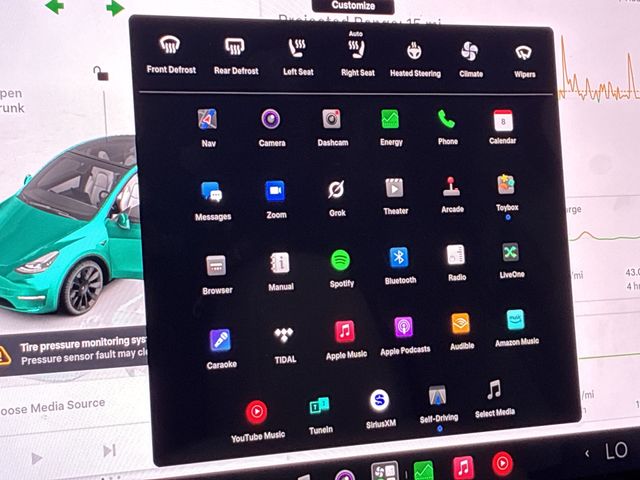Open Energy from the bottom dock
The image size is (640, 480).
[x=423, y=471]
